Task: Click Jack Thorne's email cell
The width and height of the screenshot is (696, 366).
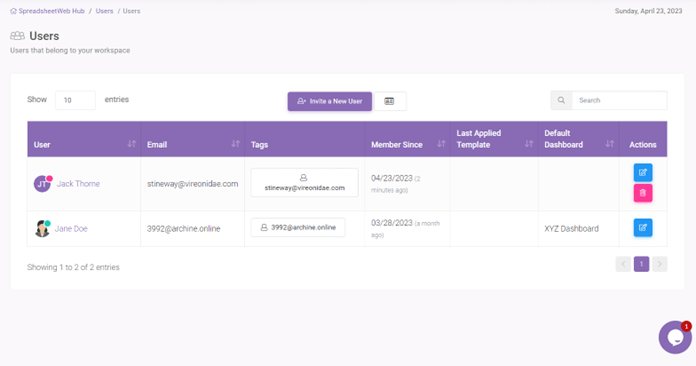Action: (193, 184)
